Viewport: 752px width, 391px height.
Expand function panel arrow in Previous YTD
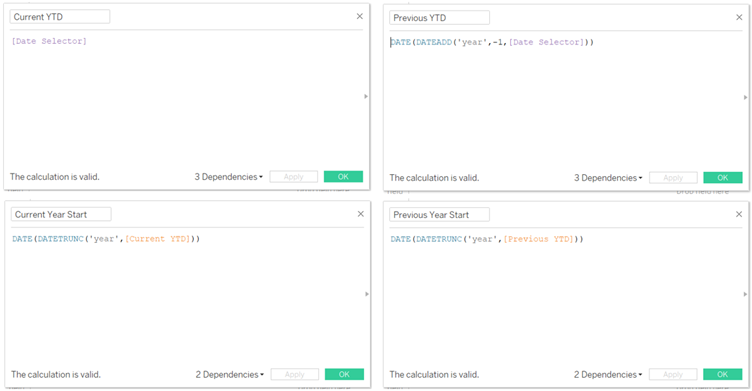745,97
